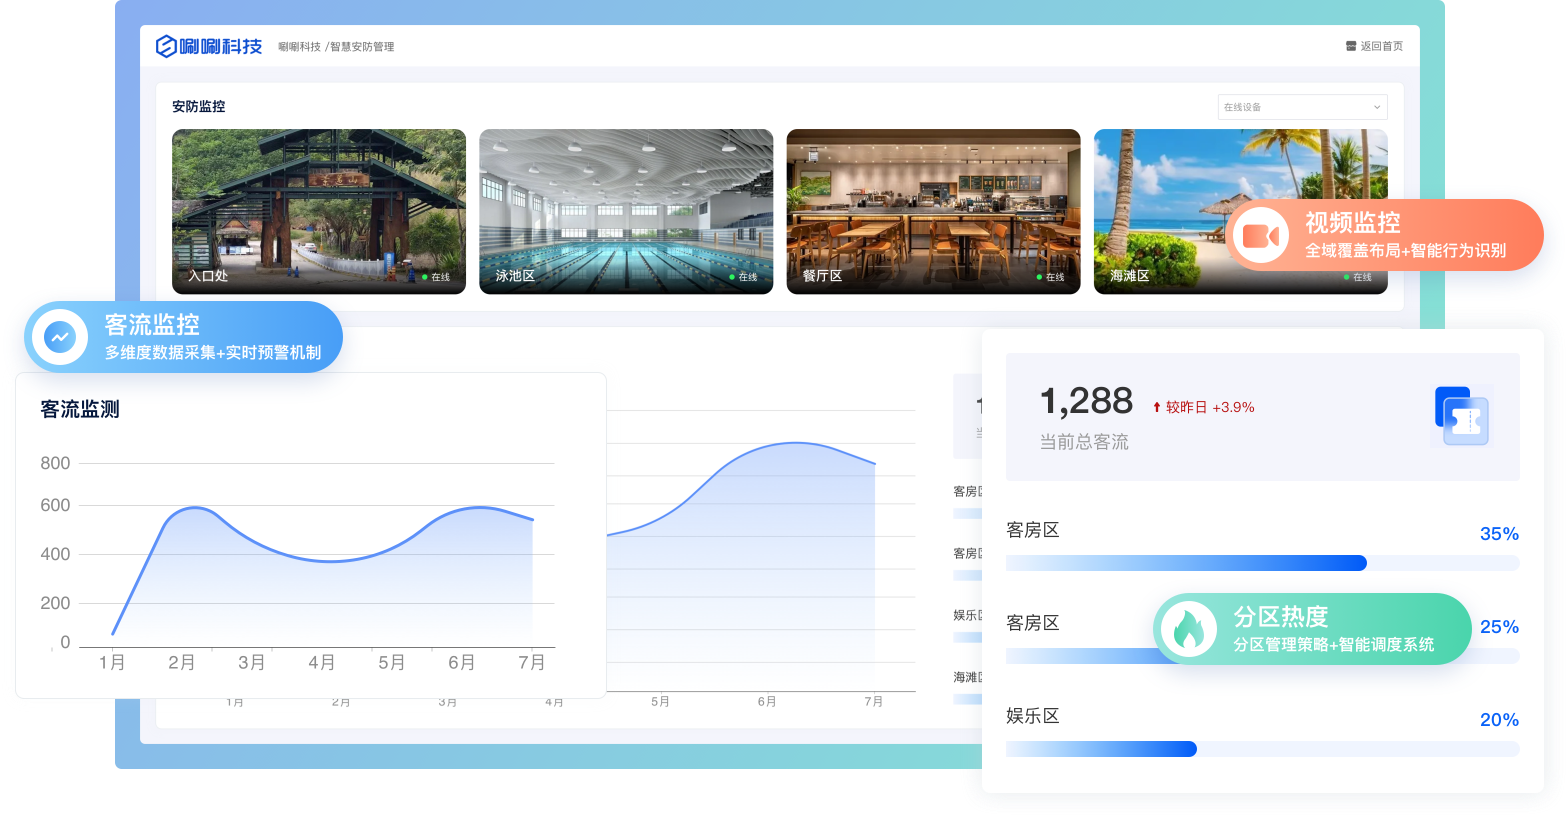Screen dimensions: 1568x817
Task: Click the 客流监控 banner button
Action: pos(180,337)
